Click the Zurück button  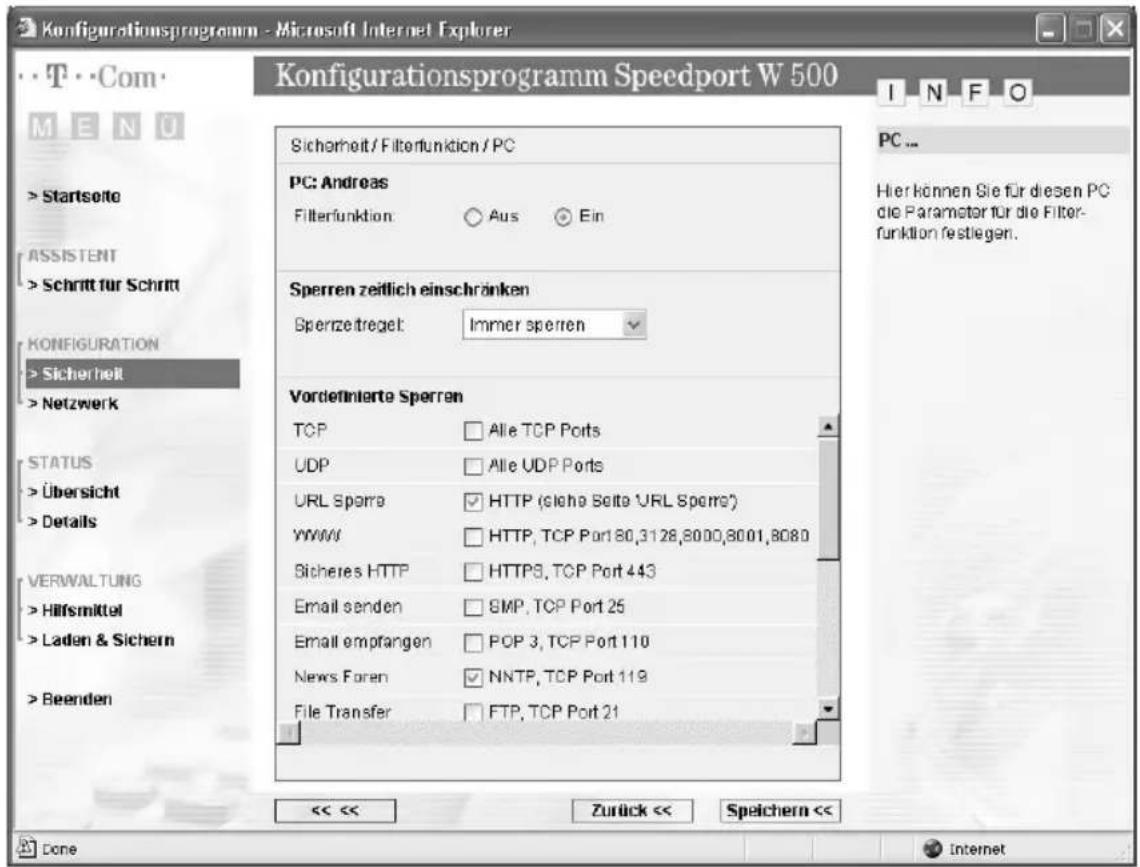click(x=632, y=811)
